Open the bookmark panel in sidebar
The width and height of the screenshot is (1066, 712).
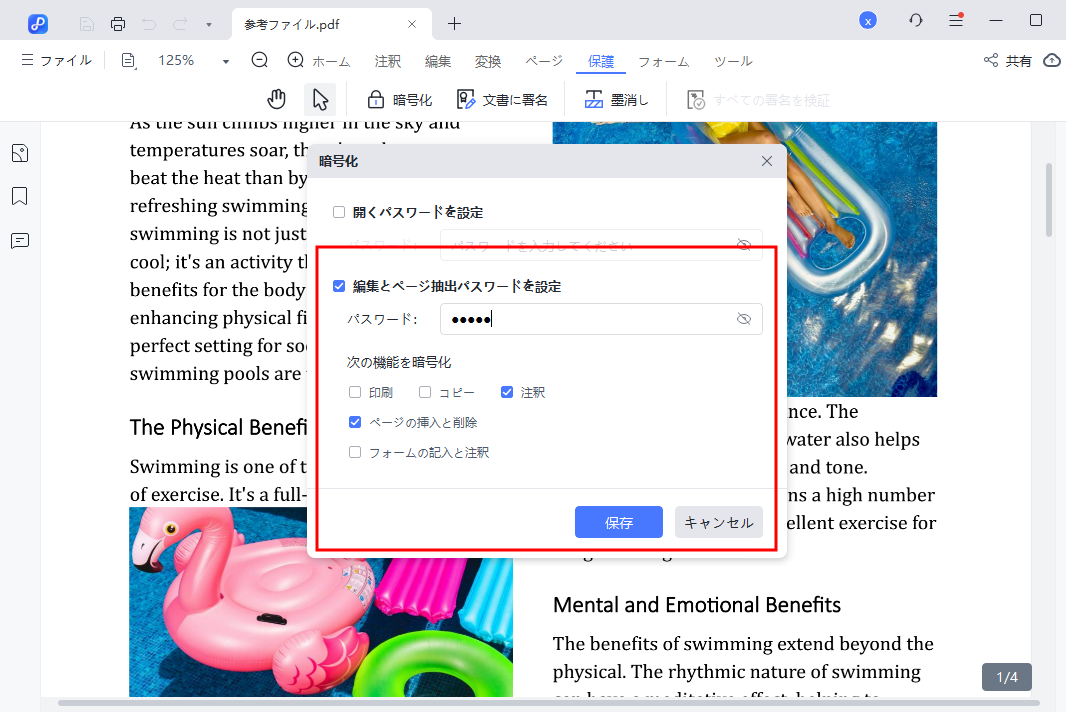pyautogui.click(x=20, y=196)
